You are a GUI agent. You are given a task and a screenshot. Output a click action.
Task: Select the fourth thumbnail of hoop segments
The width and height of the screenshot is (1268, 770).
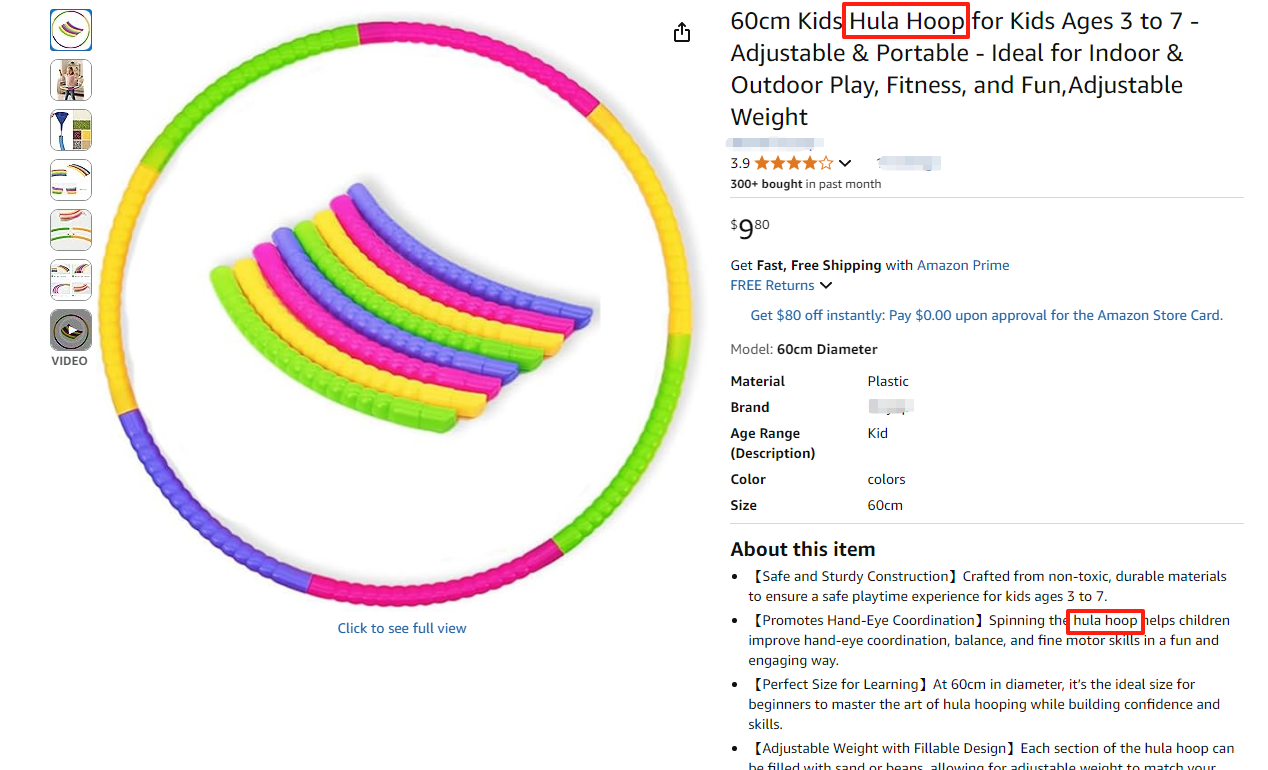(x=71, y=180)
